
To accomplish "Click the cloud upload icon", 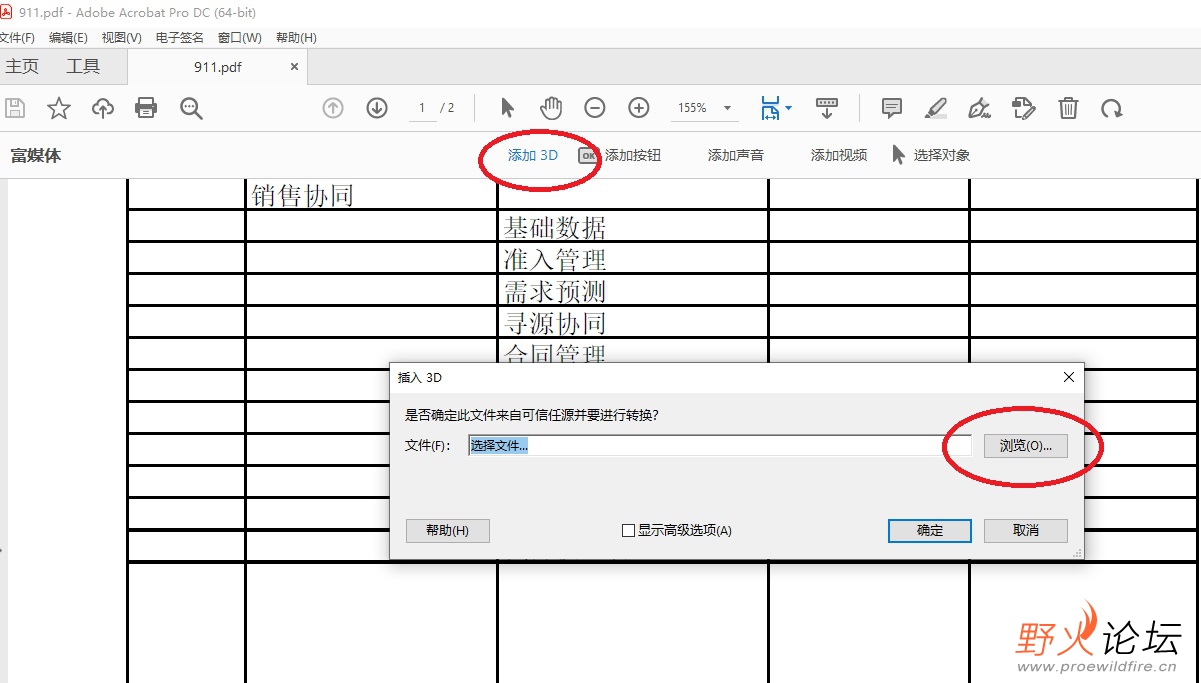I will (103, 108).
